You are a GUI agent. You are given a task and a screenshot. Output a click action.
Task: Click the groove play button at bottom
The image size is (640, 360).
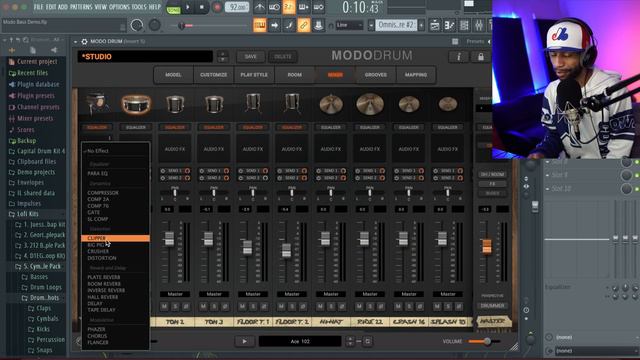(x=244, y=341)
